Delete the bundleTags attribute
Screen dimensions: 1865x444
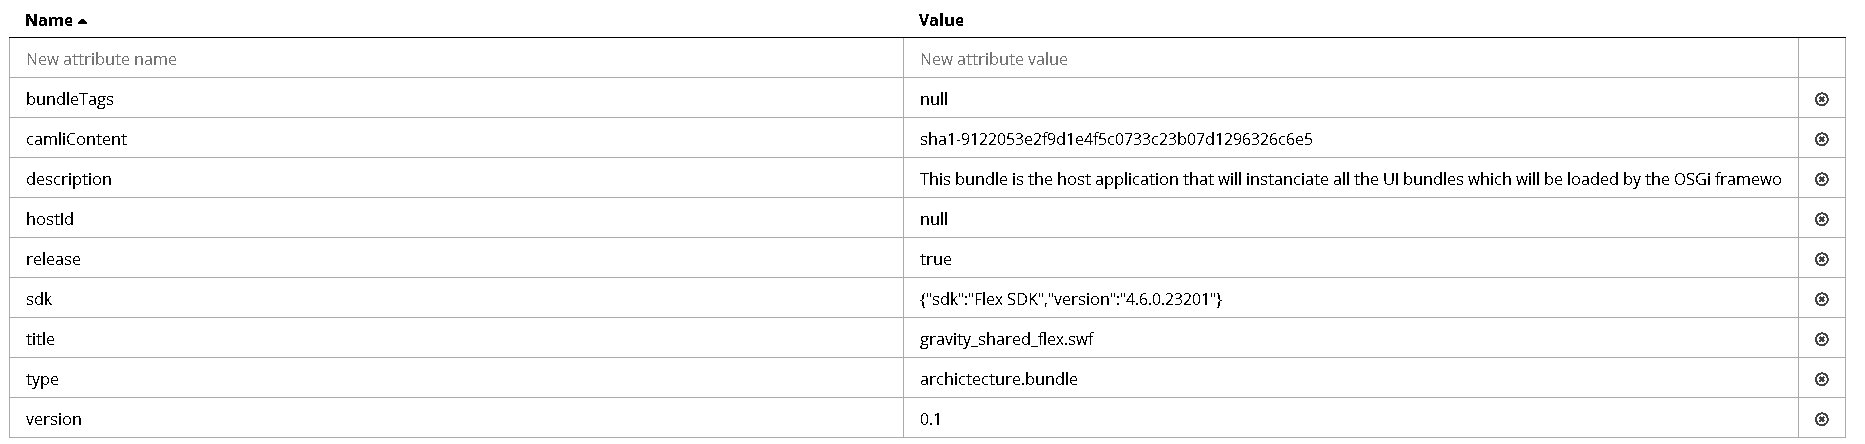[1821, 99]
